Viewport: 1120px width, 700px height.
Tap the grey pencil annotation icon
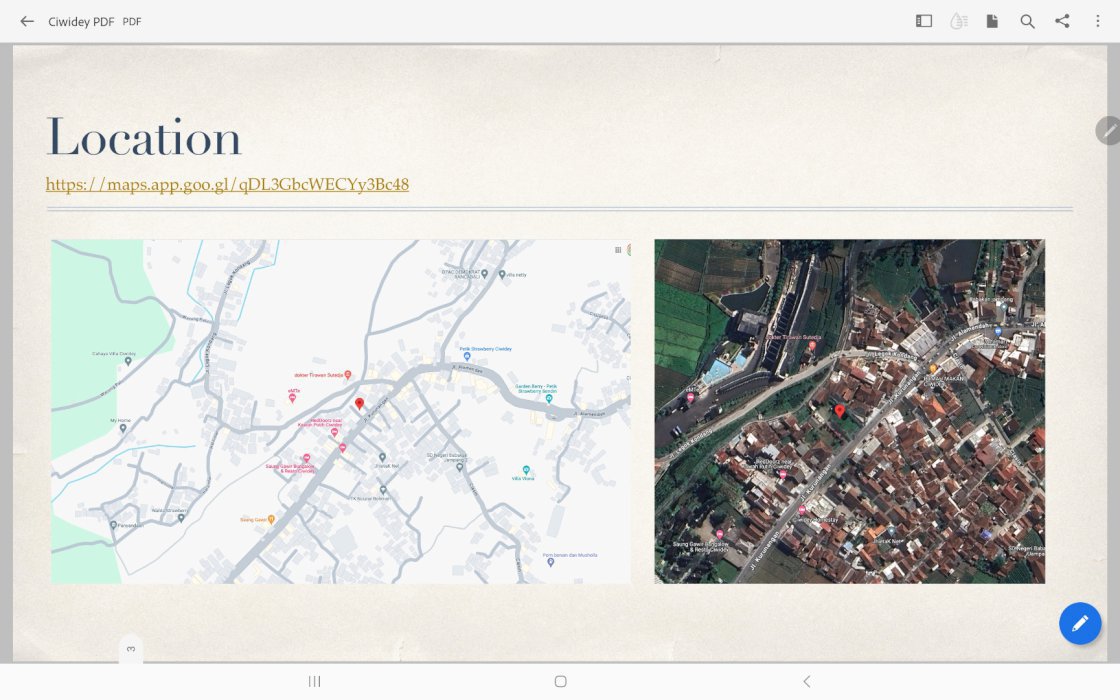point(1108,131)
